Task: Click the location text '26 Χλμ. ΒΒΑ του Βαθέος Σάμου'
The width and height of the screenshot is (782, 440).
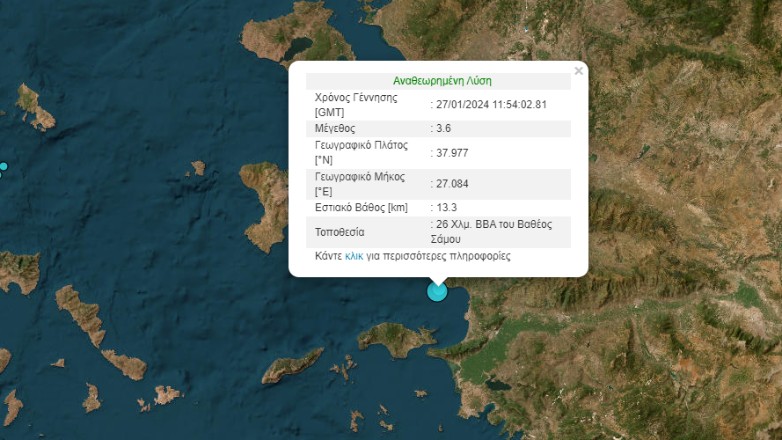Action: point(494,232)
